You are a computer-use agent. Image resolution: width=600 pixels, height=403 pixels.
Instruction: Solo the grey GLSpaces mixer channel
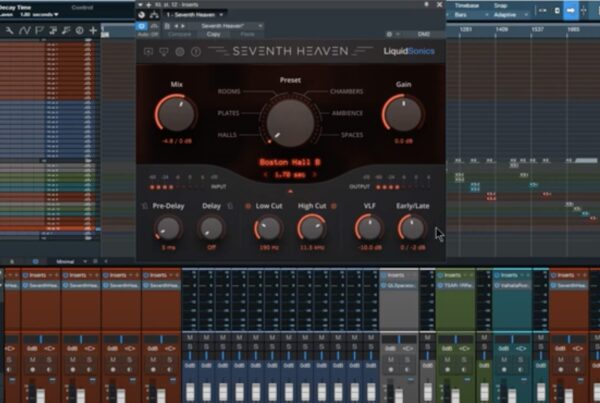[407, 360]
